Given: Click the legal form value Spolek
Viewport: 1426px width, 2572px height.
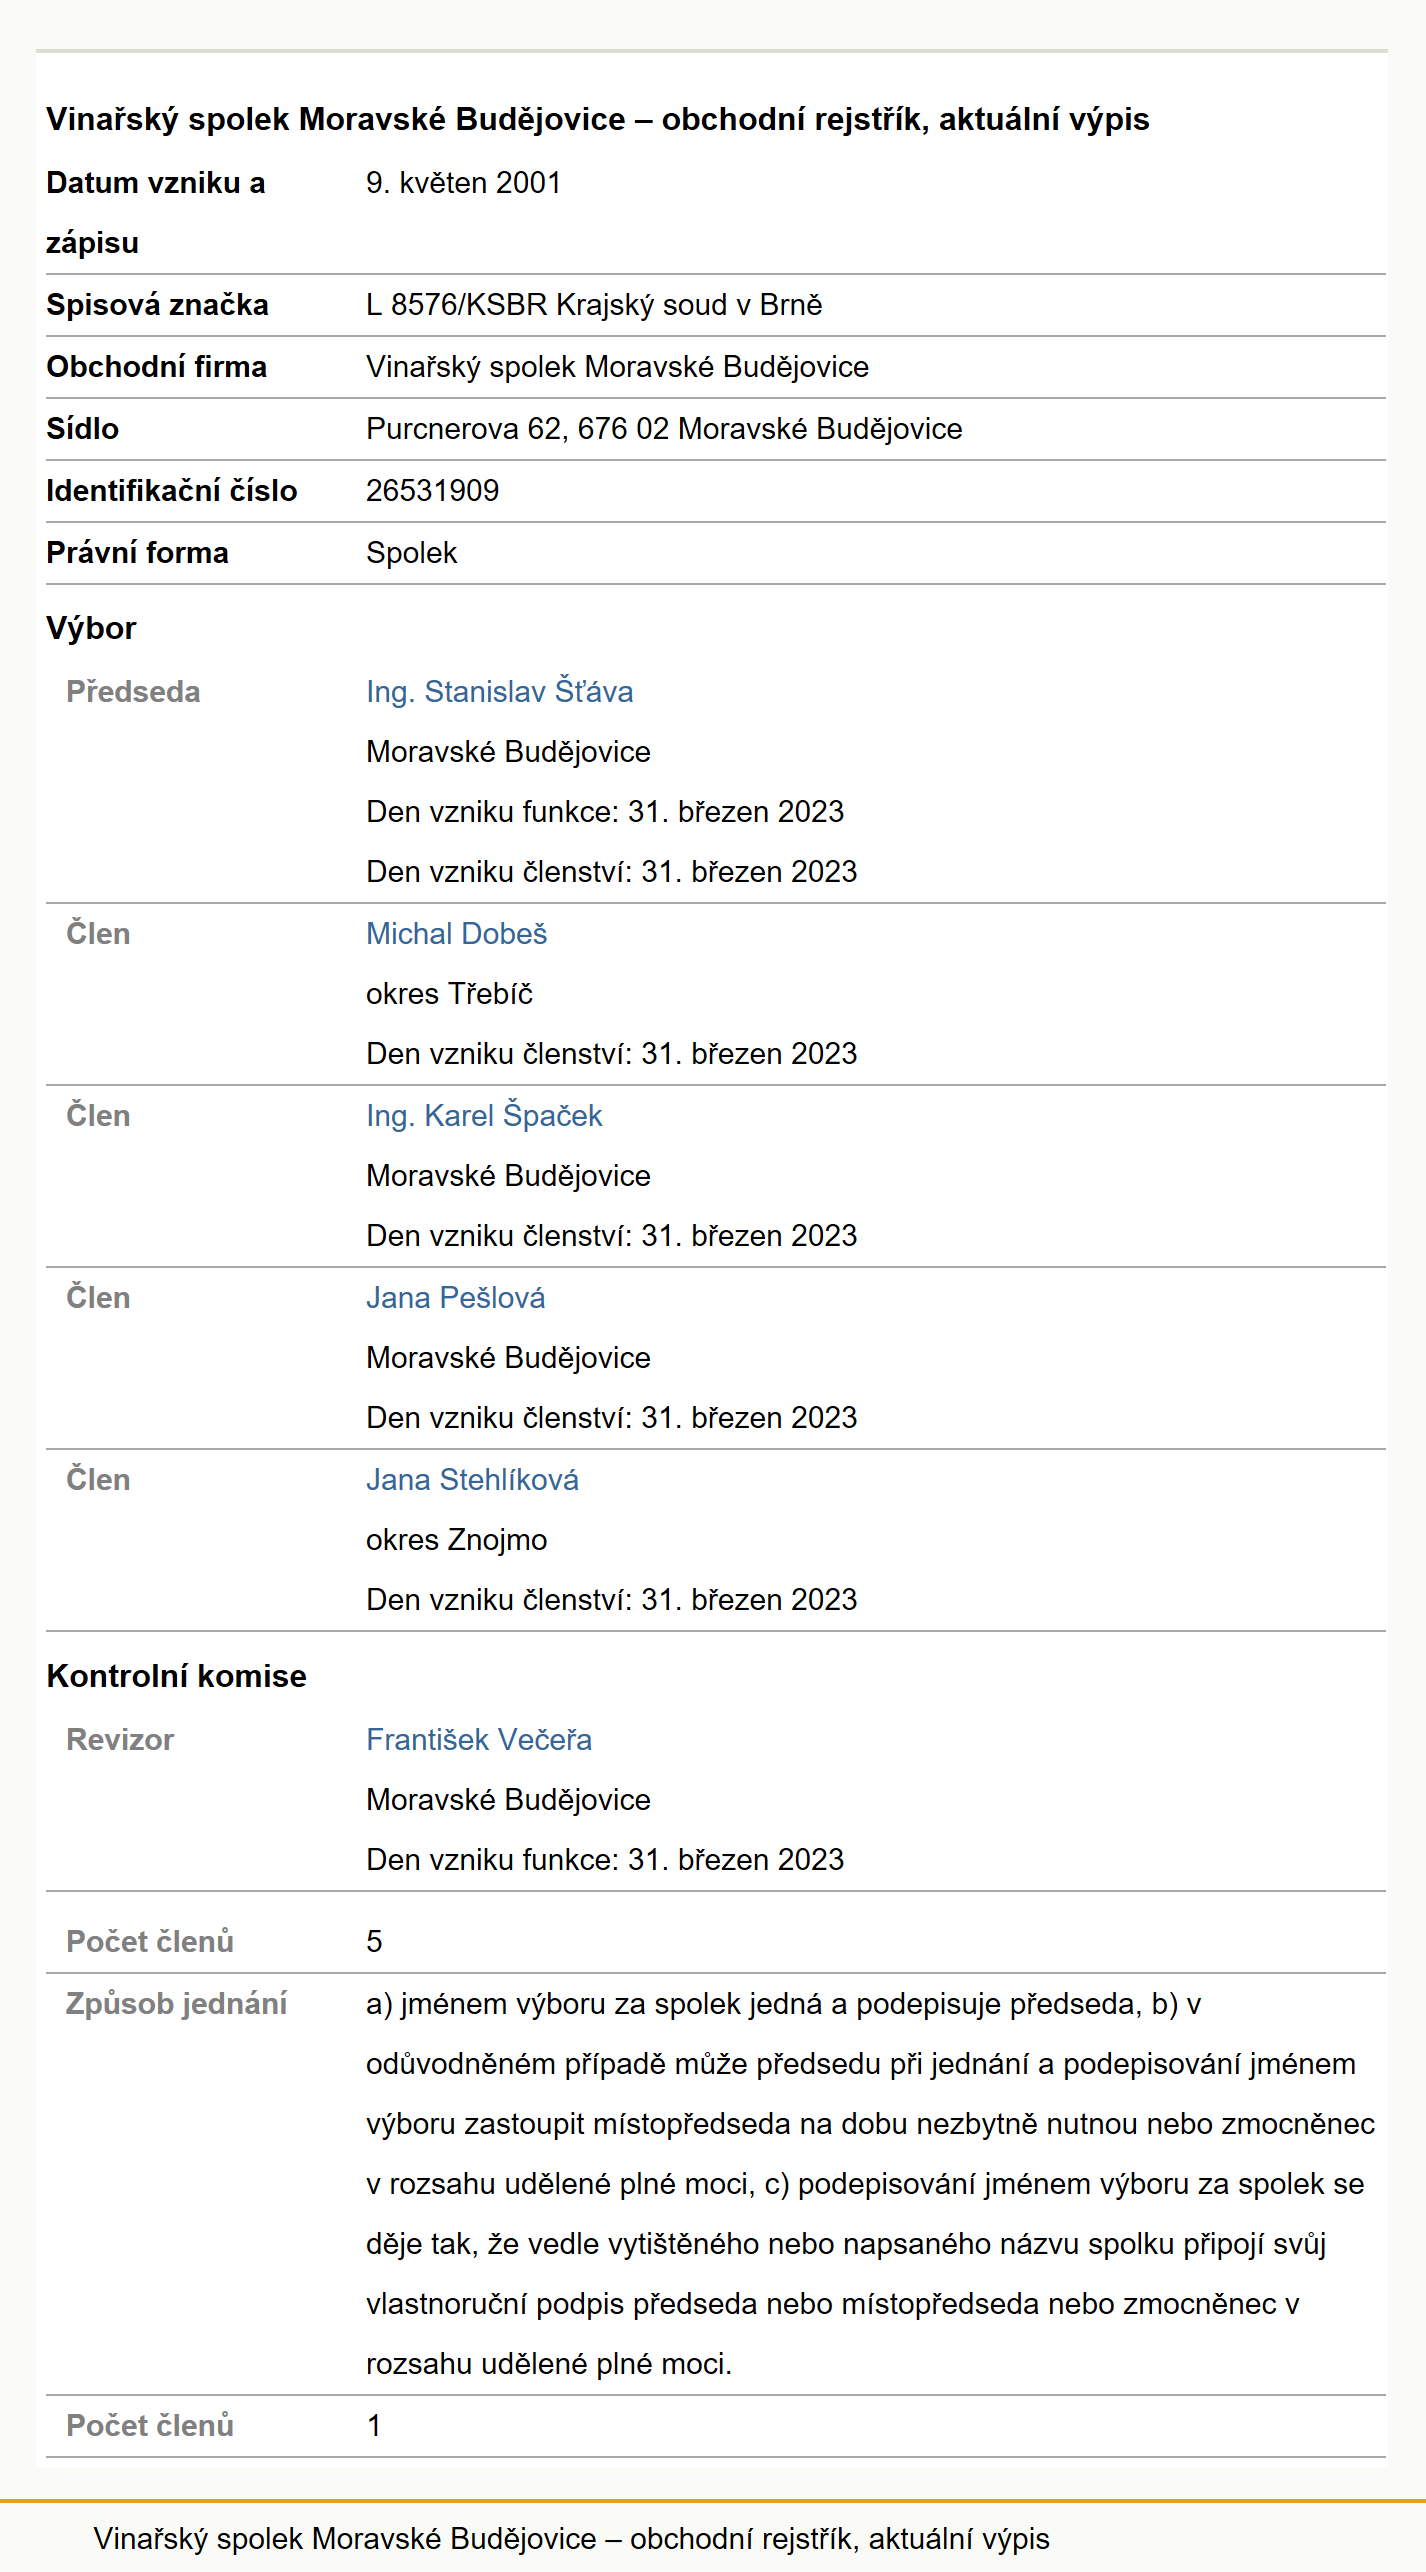Looking at the screenshot, I should pyautogui.click(x=411, y=553).
